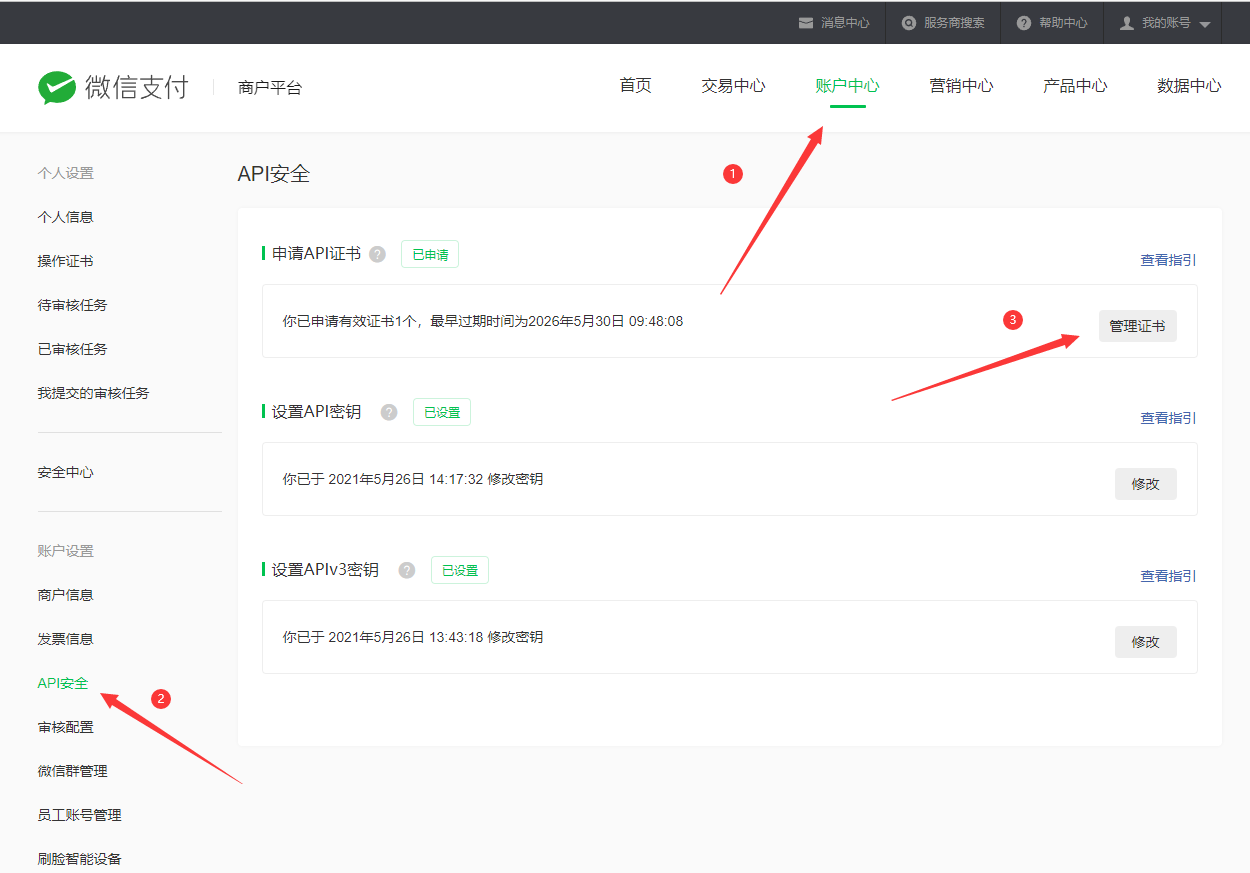The width and height of the screenshot is (1250, 873).
Task: Click the help icon next to 设置APIv3密钥
Action: coord(406,570)
